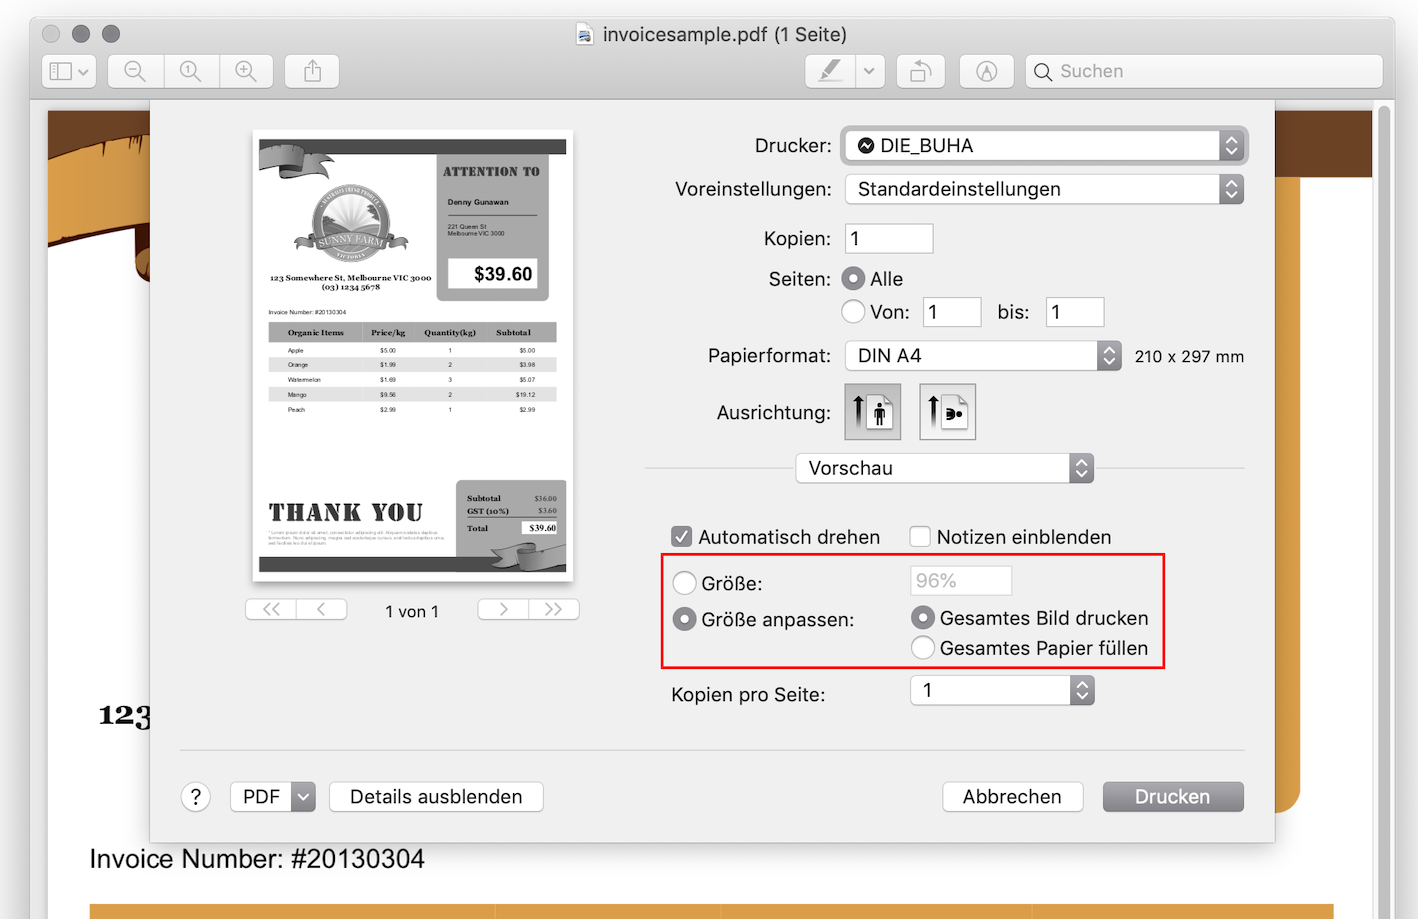Image resolution: width=1418 pixels, height=919 pixels.
Task: Click the rotate page icon
Action: coord(920,71)
